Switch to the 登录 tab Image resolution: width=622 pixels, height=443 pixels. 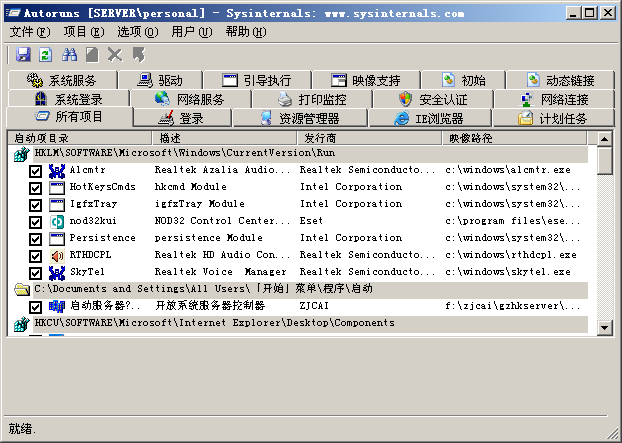182,118
